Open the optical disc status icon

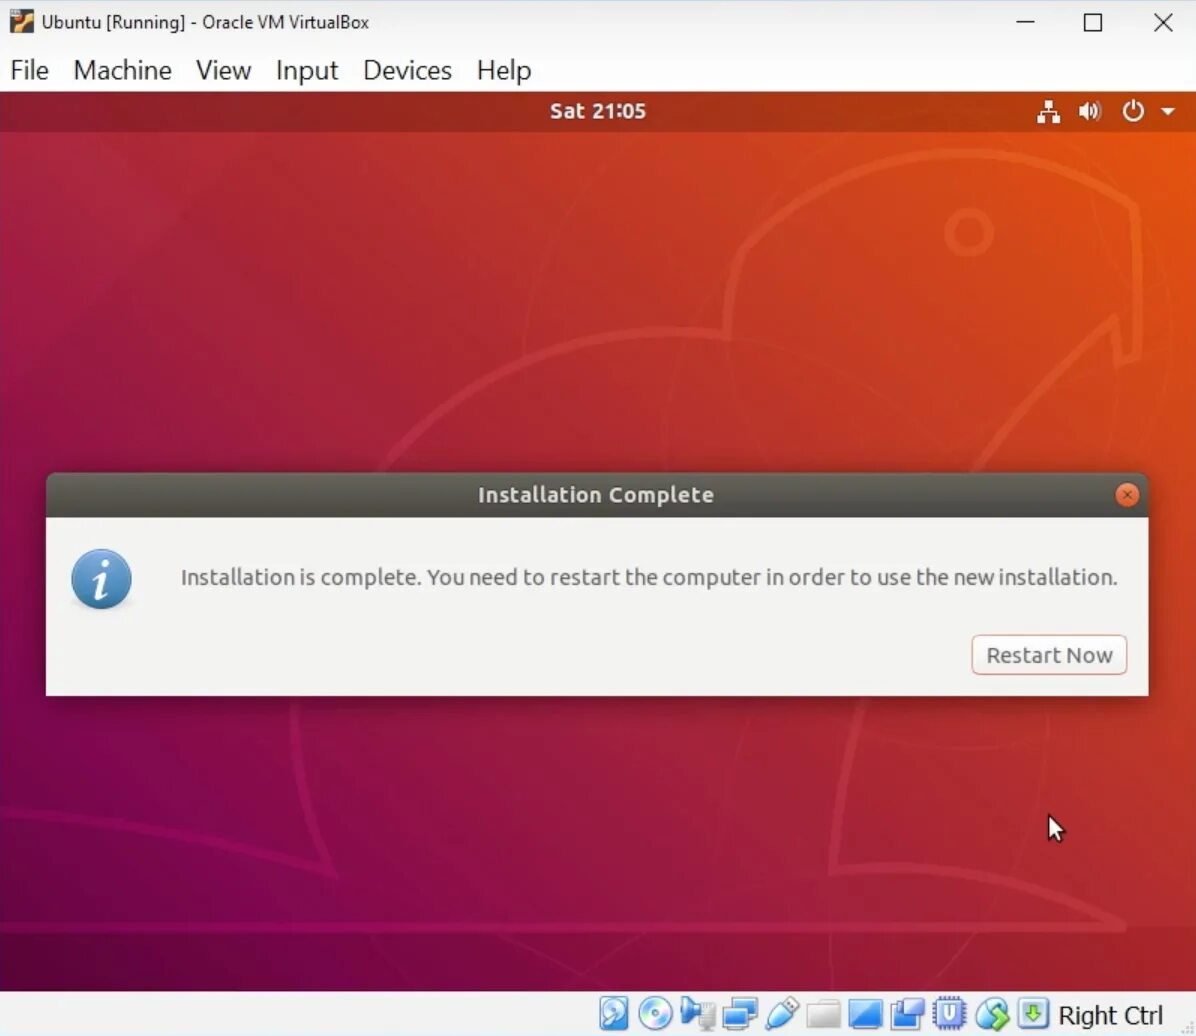coord(655,1014)
